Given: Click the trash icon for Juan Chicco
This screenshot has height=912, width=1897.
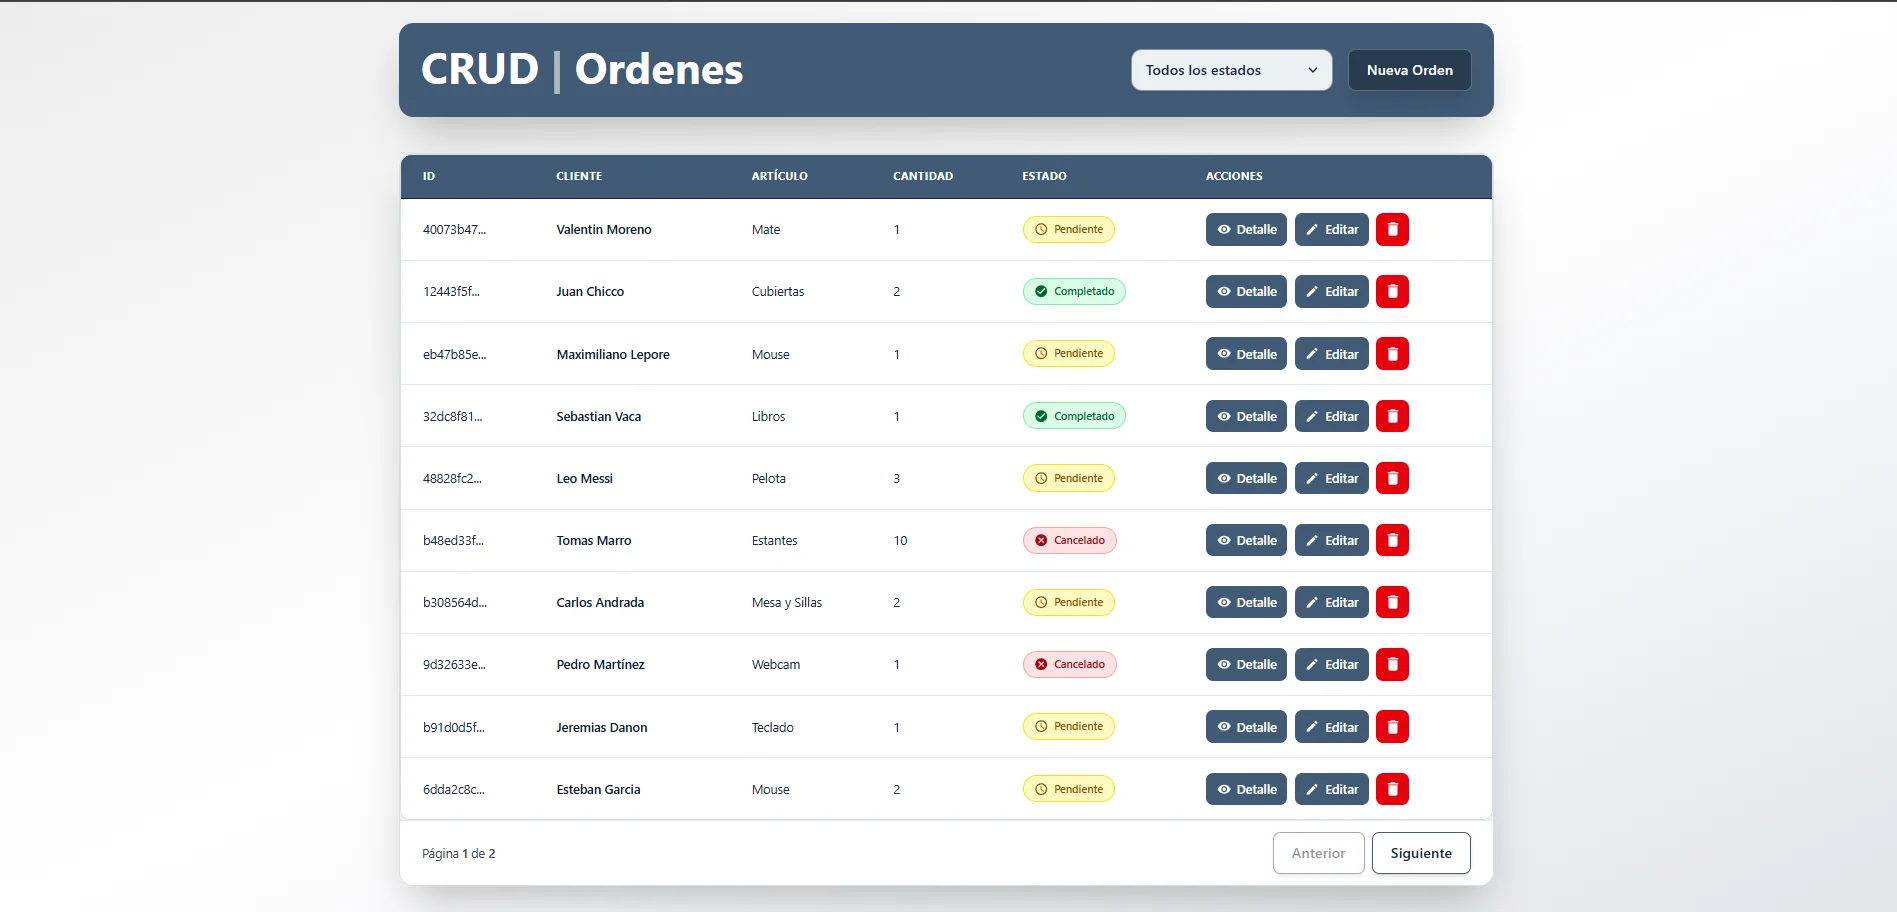Looking at the screenshot, I should [x=1392, y=292].
